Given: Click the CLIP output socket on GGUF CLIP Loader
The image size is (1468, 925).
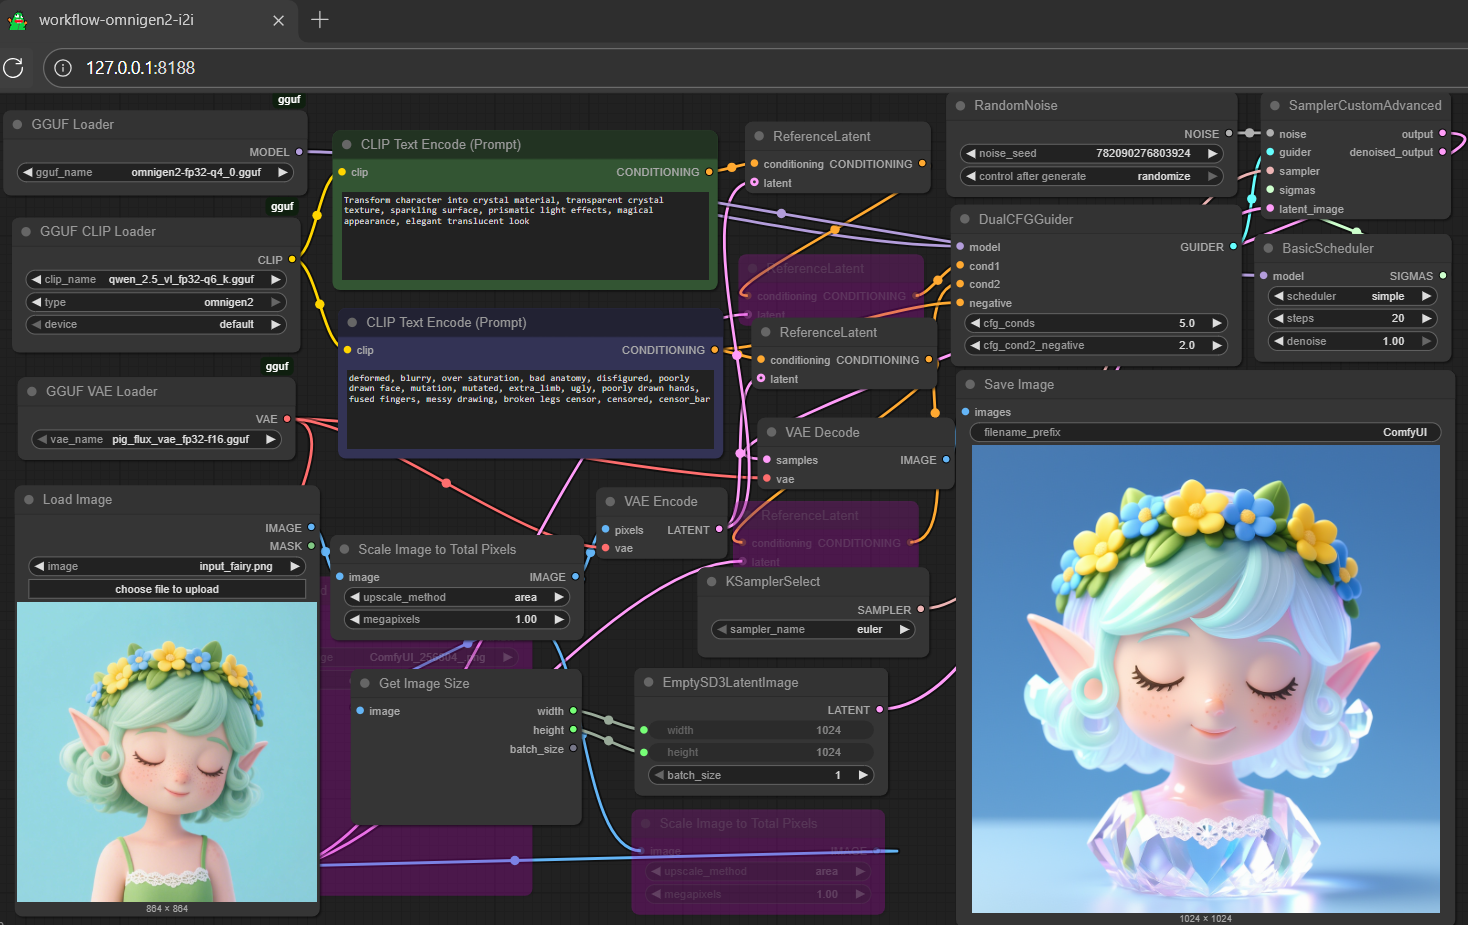Looking at the screenshot, I should point(292,260).
